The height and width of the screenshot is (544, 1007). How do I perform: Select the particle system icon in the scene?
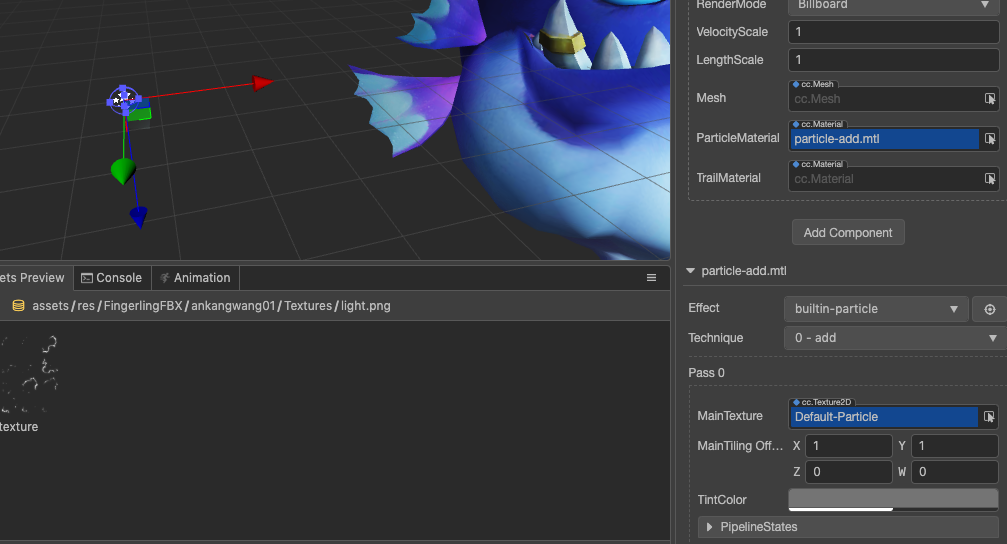123,100
